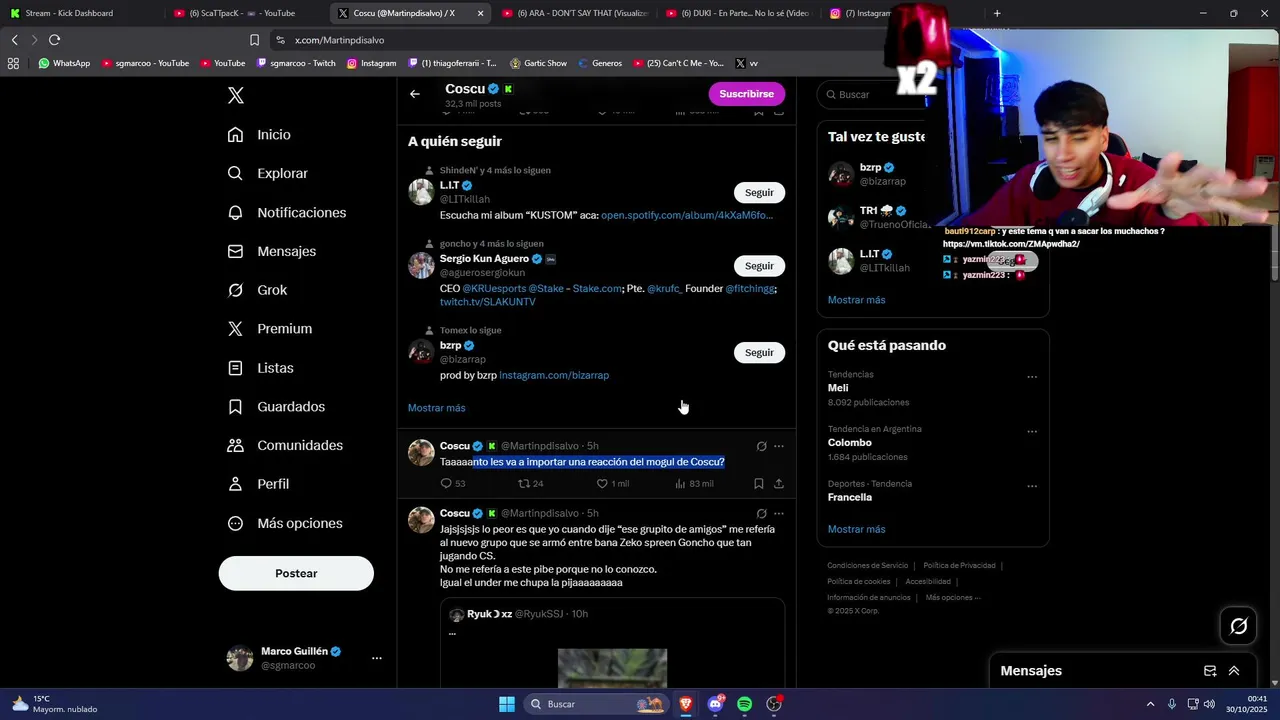
Task: Click Grok icon on the Taaaaanto tweet
Action: pyautogui.click(x=761, y=447)
